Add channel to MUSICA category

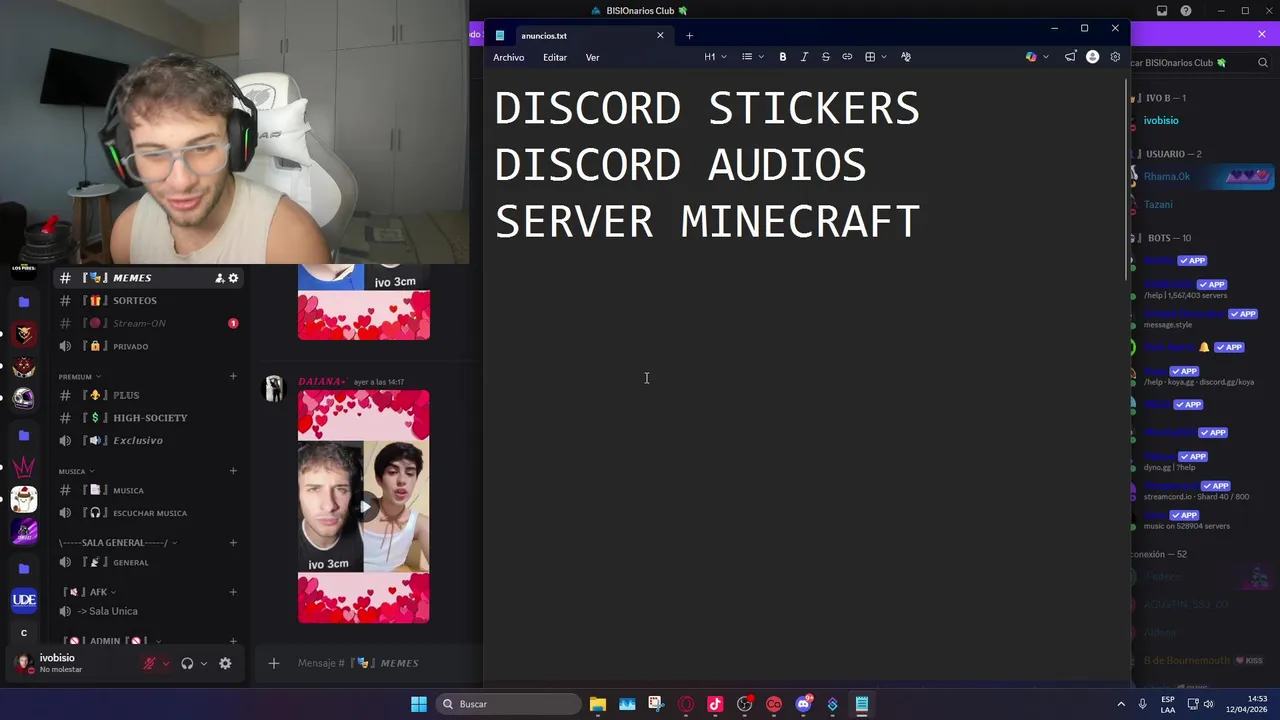[233, 470]
